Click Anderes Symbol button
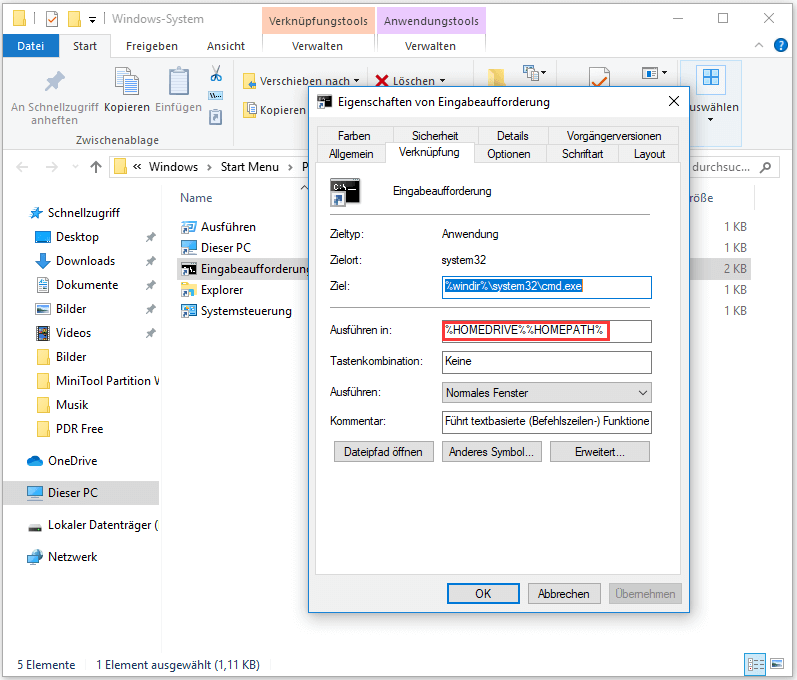This screenshot has width=797, height=680. pos(491,452)
